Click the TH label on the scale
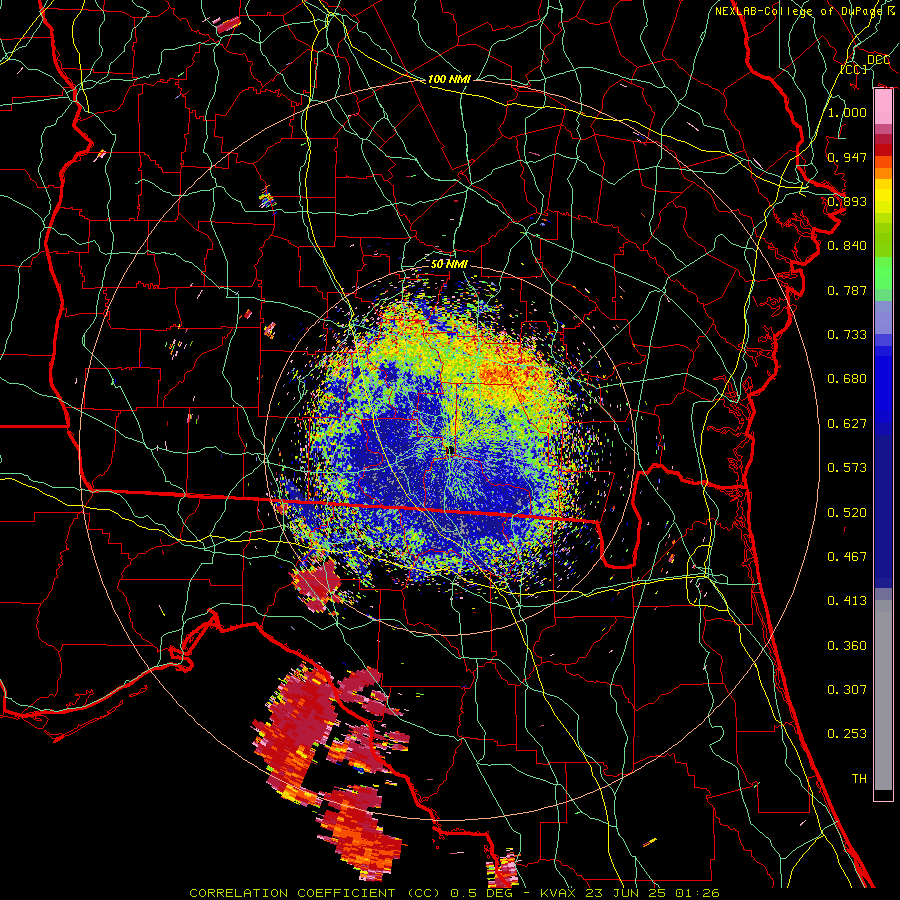900x900 pixels. (x=859, y=778)
